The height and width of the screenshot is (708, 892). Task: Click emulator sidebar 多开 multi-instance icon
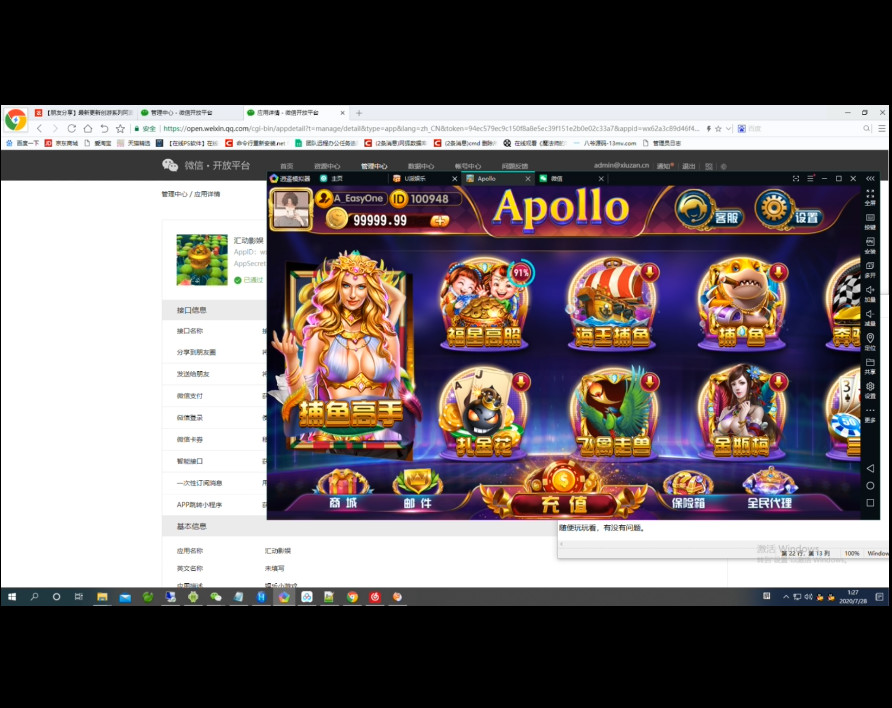pos(870,270)
